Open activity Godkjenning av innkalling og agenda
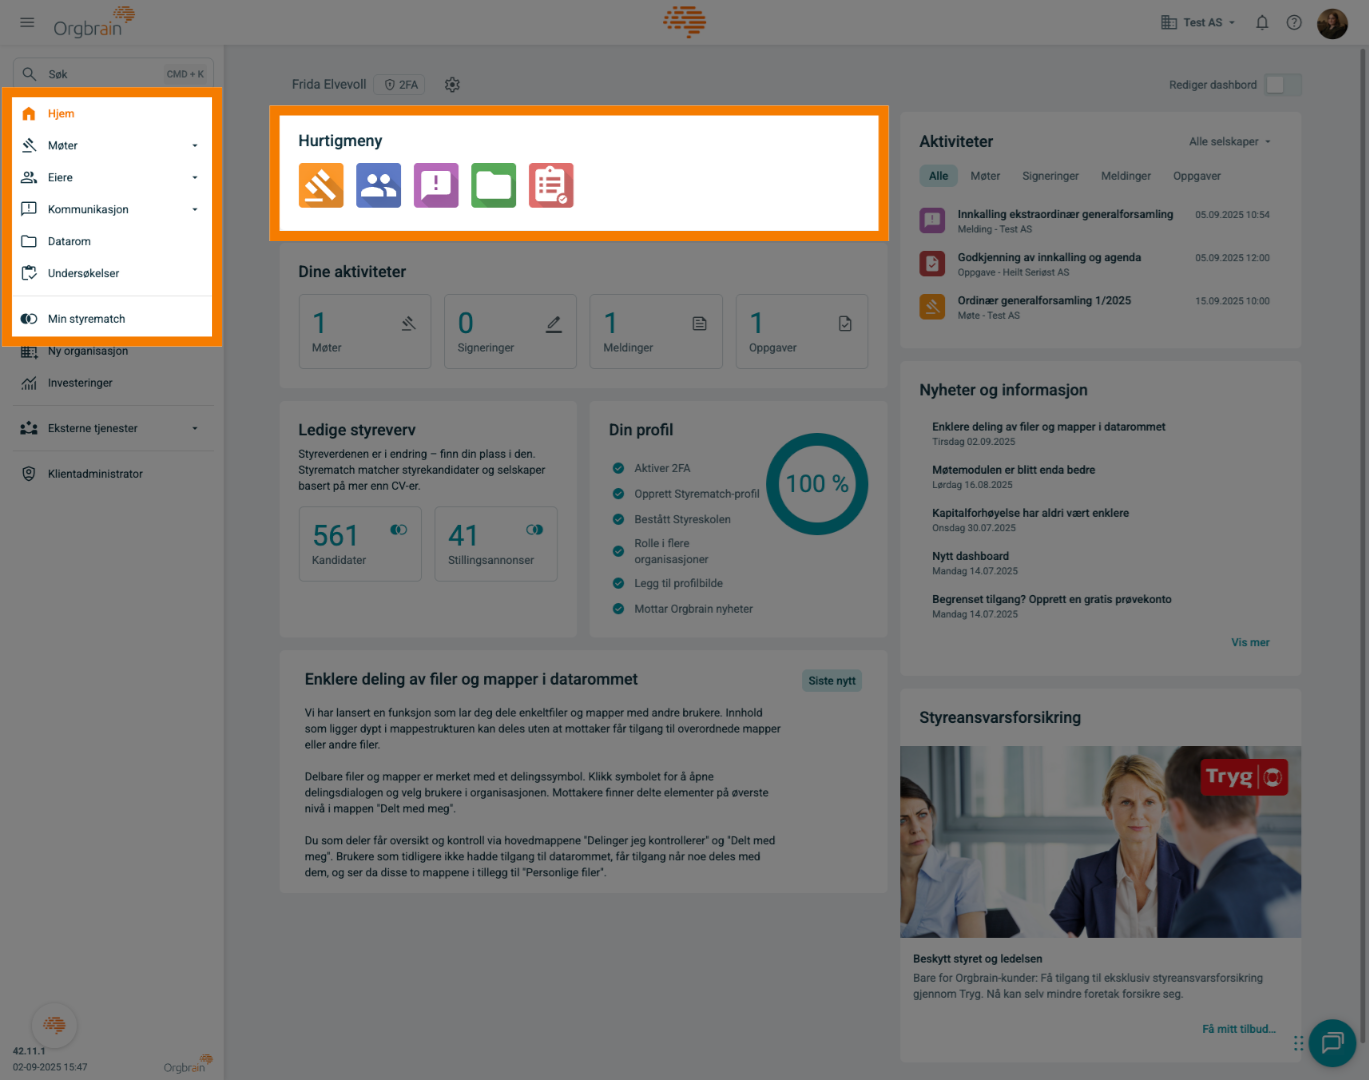The width and height of the screenshot is (1369, 1080). [1049, 257]
